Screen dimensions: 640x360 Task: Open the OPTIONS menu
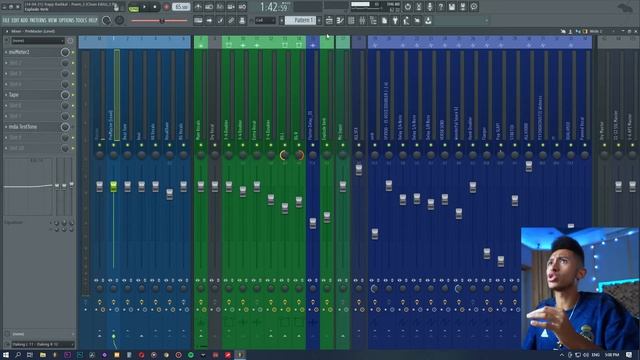click(x=67, y=20)
